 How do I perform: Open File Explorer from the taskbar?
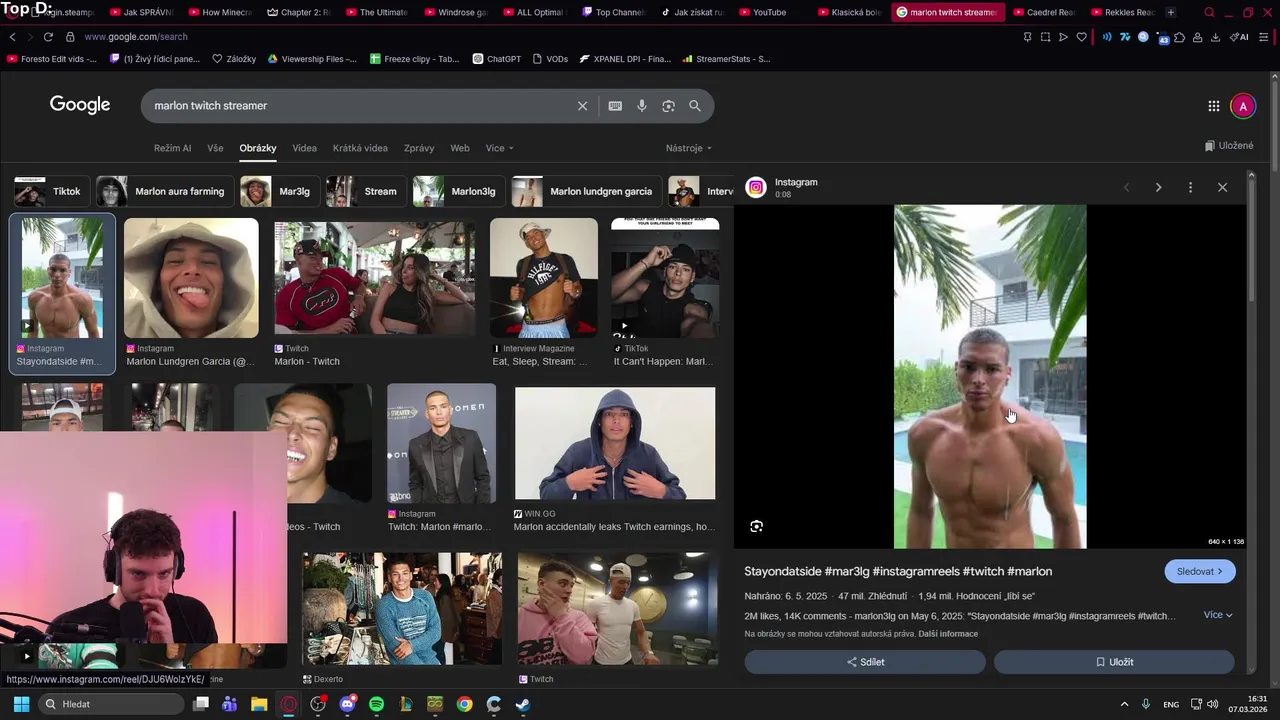pos(259,704)
